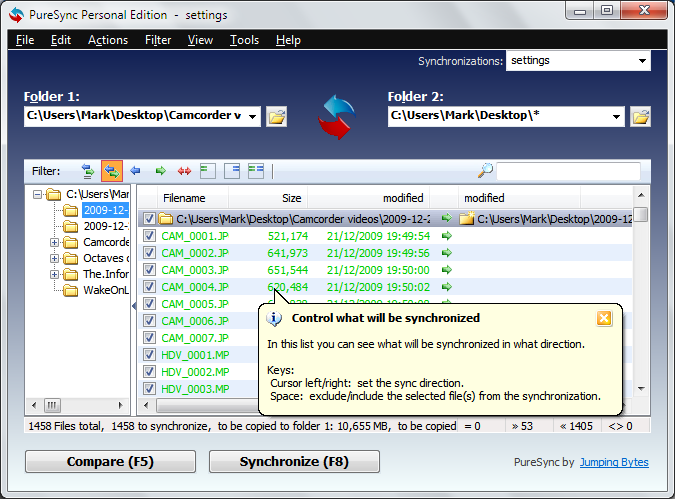Click the PureSync icon in the title bar
The width and height of the screenshot is (675, 499).
tap(16, 15)
